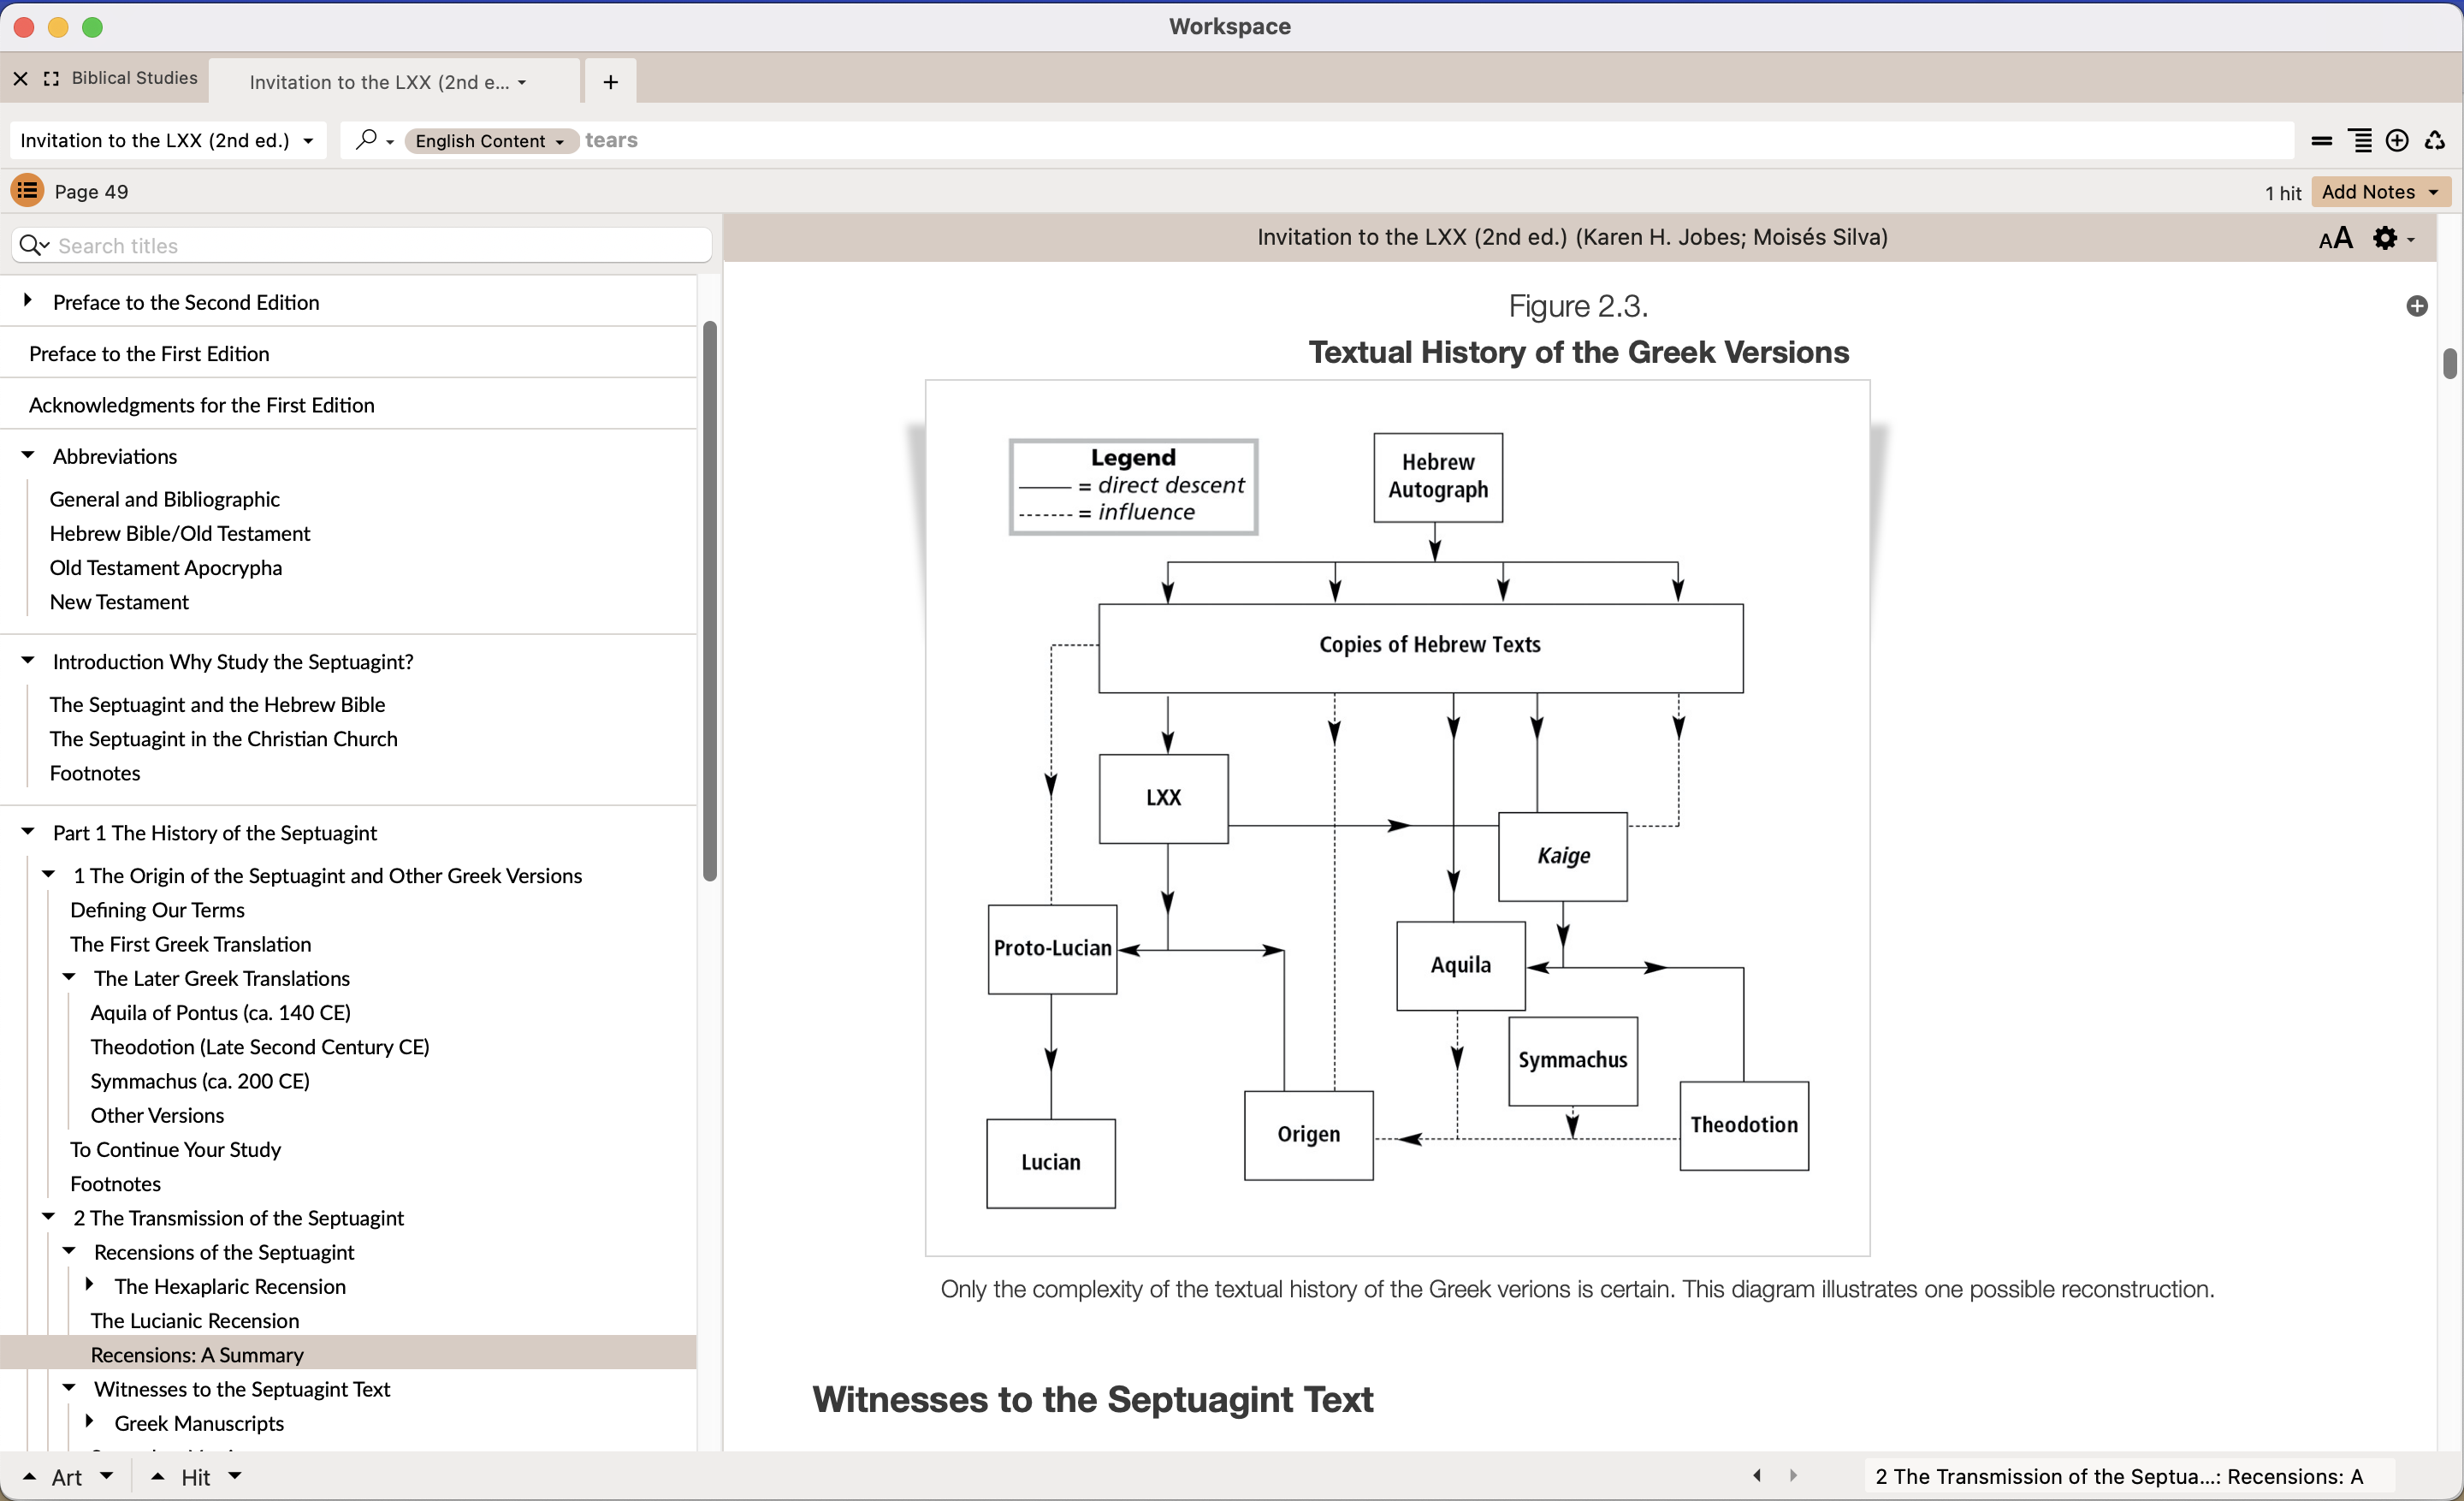The image size is (2464, 1501).
Task: Click the equals sign parallel icon
Action: pos(2322,141)
